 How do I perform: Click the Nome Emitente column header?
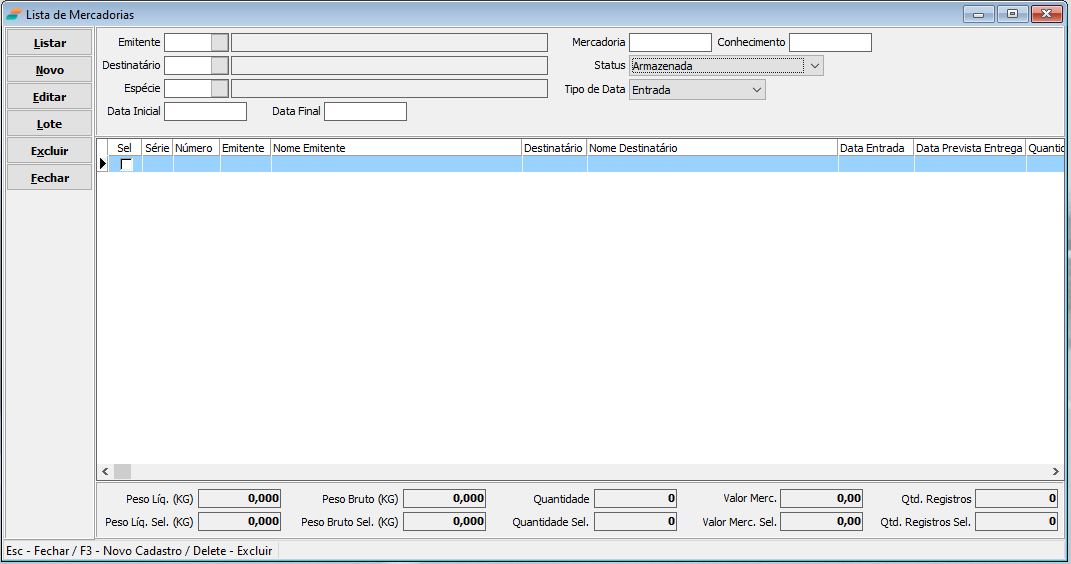396,148
